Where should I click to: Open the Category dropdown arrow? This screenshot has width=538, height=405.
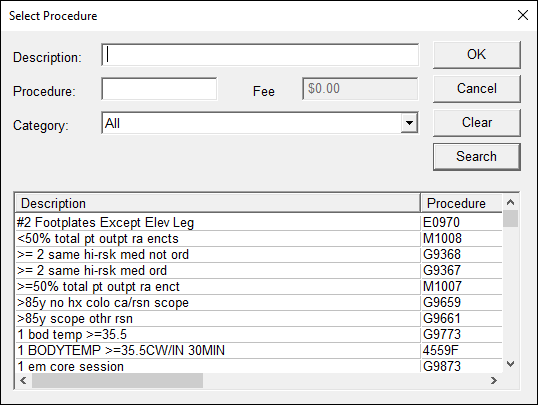tap(409, 123)
